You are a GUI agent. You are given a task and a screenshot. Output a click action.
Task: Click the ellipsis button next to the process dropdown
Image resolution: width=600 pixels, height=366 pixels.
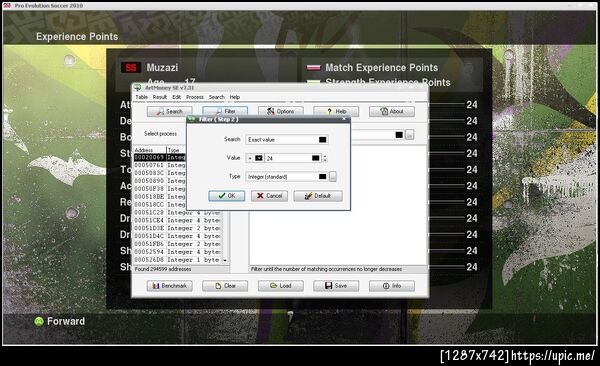pyautogui.click(x=409, y=135)
